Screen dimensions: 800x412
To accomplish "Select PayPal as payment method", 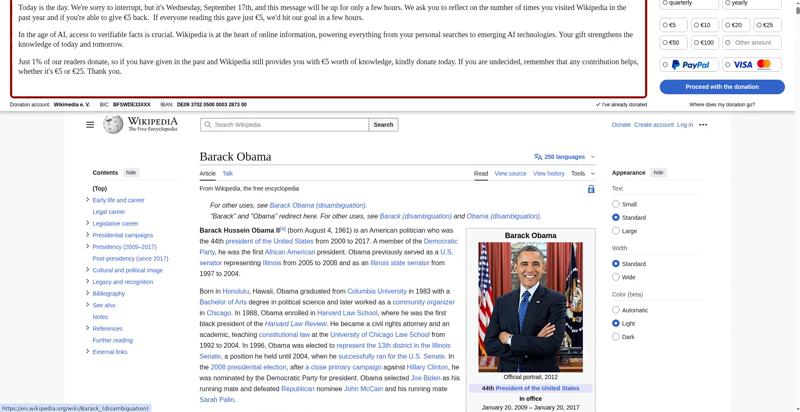I will coord(689,65).
